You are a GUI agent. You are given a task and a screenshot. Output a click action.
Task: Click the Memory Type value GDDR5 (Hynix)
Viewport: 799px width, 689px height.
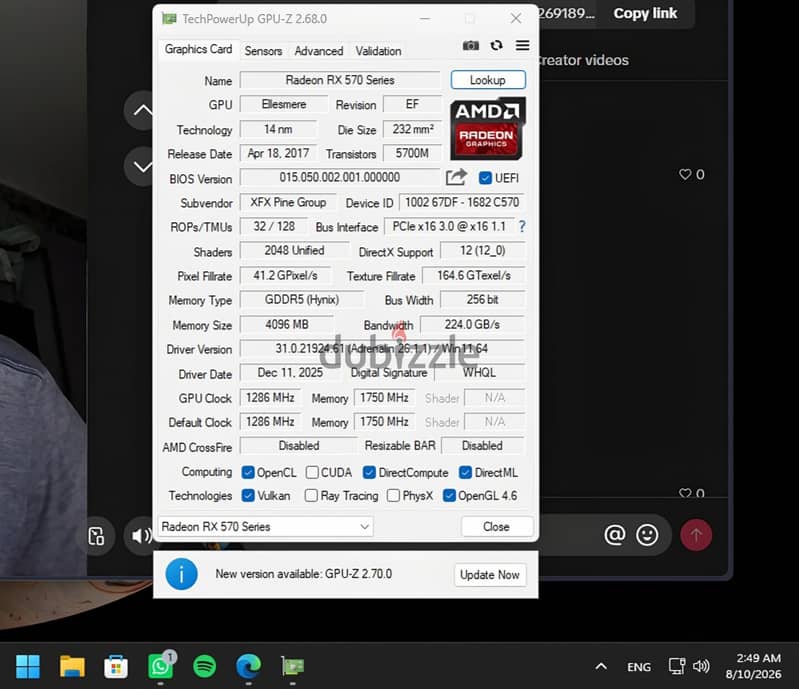pos(302,300)
